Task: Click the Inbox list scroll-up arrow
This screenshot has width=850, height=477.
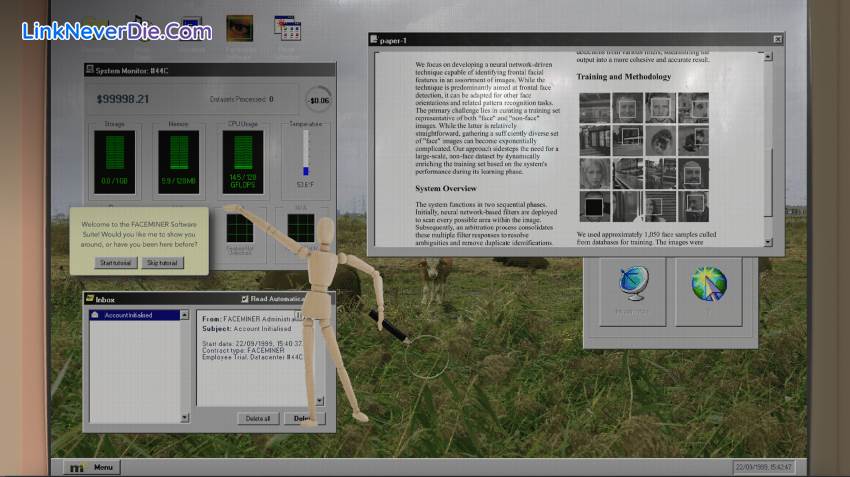Action: tap(185, 315)
